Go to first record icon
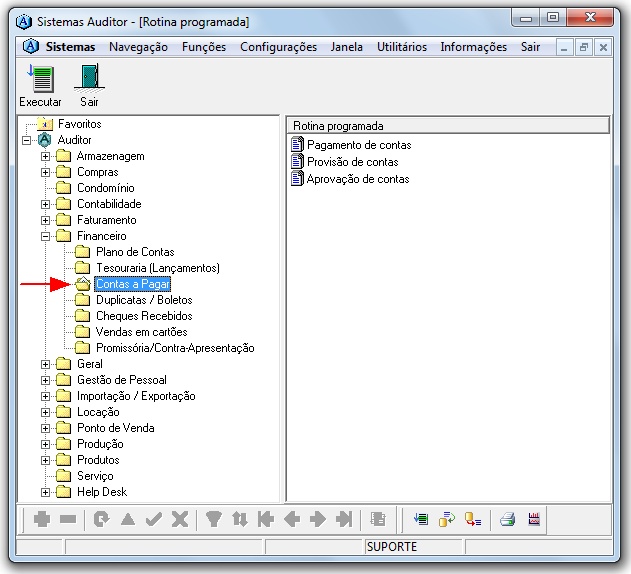631x574 pixels. [266, 519]
